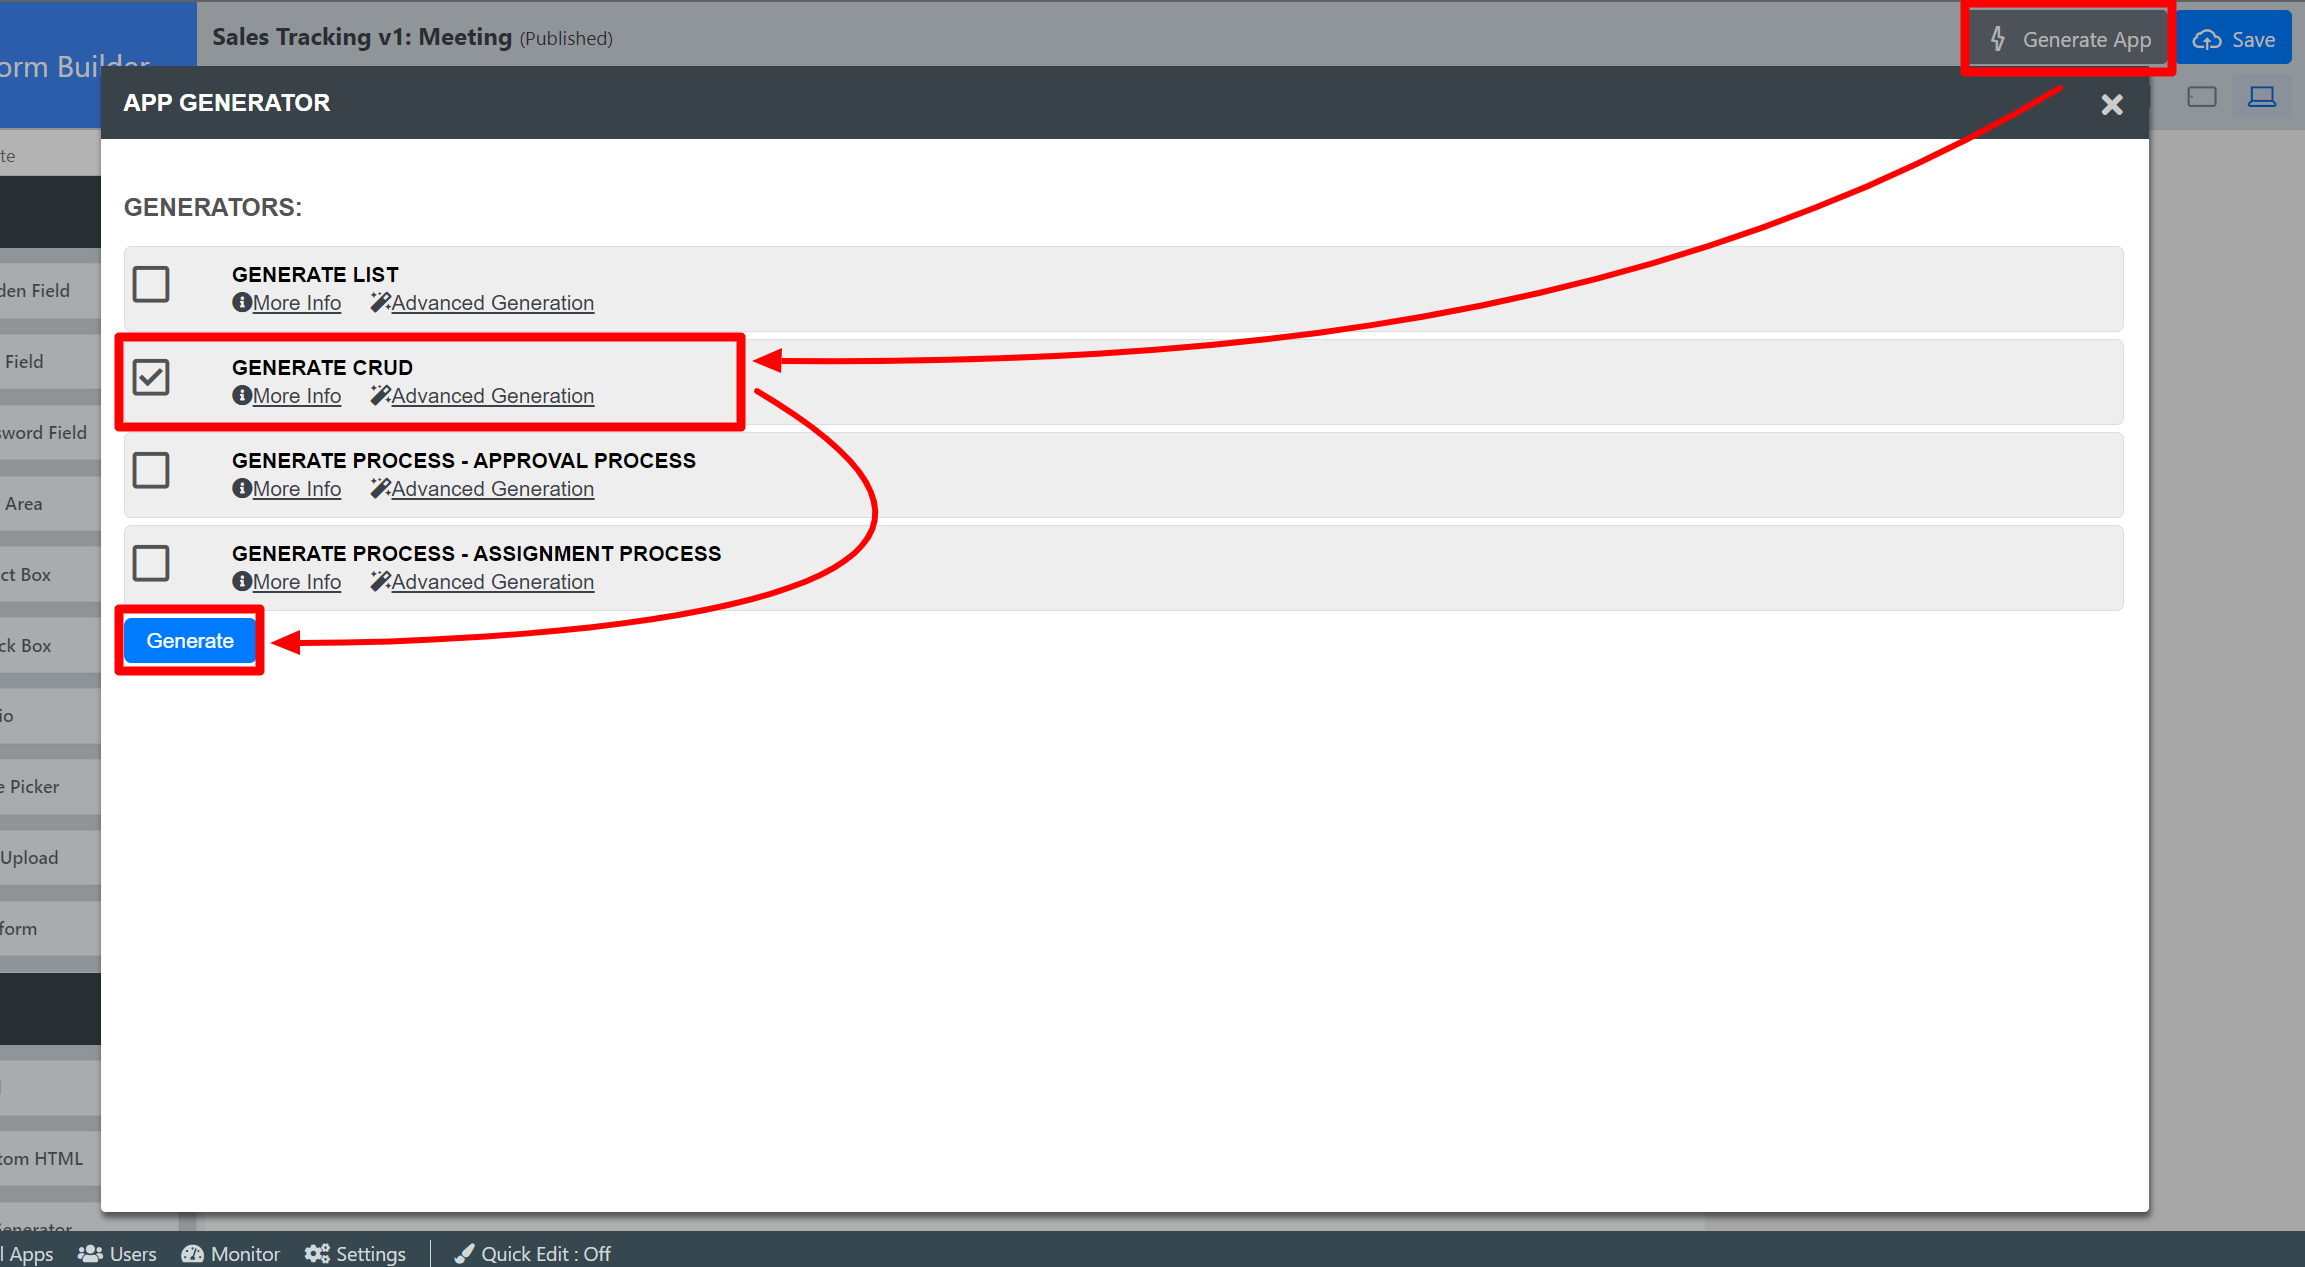Open Advanced Generation for Generate List
Image resolution: width=2305 pixels, height=1267 pixels.
(x=492, y=303)
